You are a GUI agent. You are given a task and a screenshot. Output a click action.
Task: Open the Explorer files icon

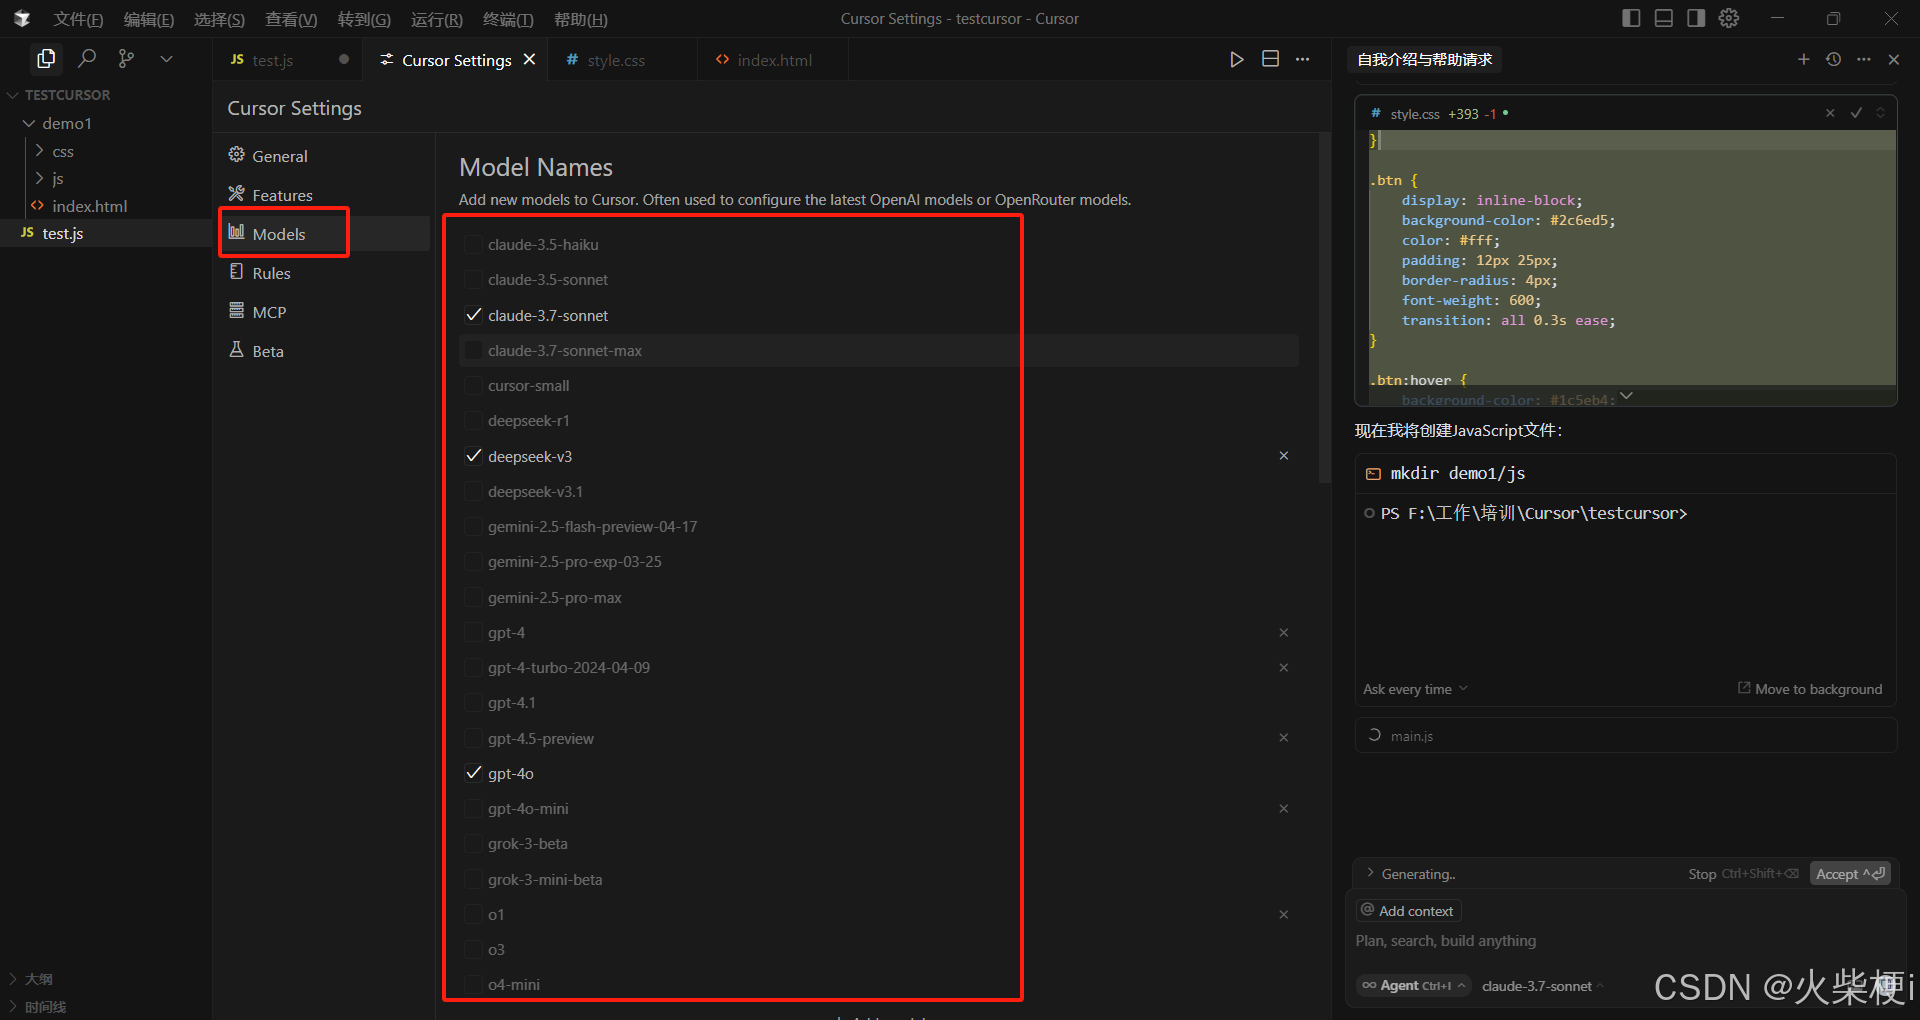(x=46, y=59)
